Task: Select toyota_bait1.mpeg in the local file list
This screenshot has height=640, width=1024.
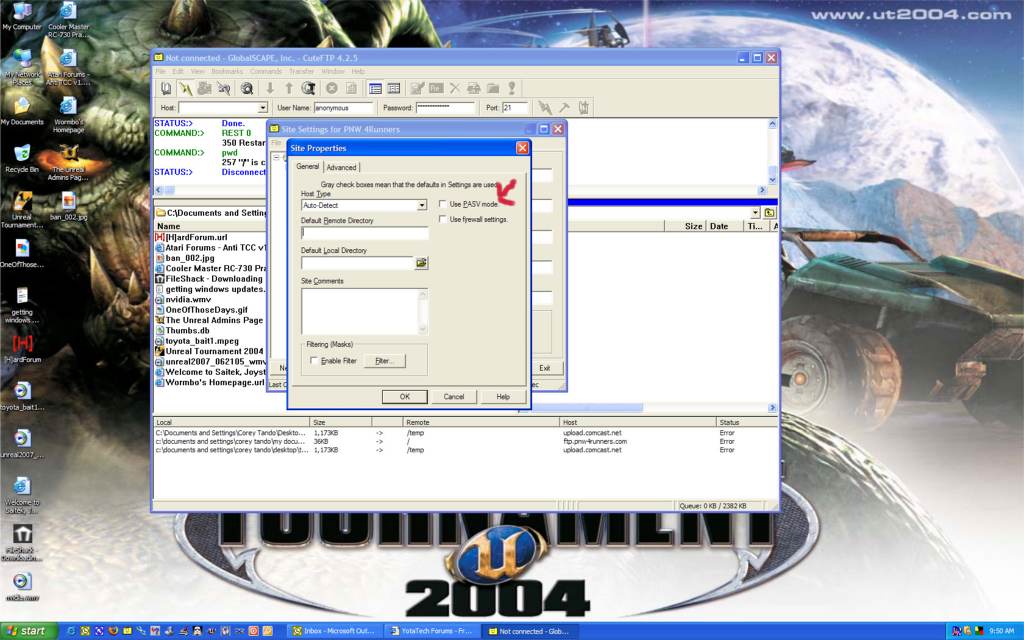Action: click(x=202, y=341)
